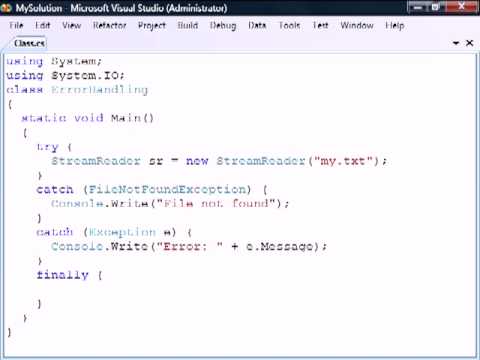Click the 'static void Main()' declaration
The height and width of the screenshot is (360, 480).
point(87,118)
